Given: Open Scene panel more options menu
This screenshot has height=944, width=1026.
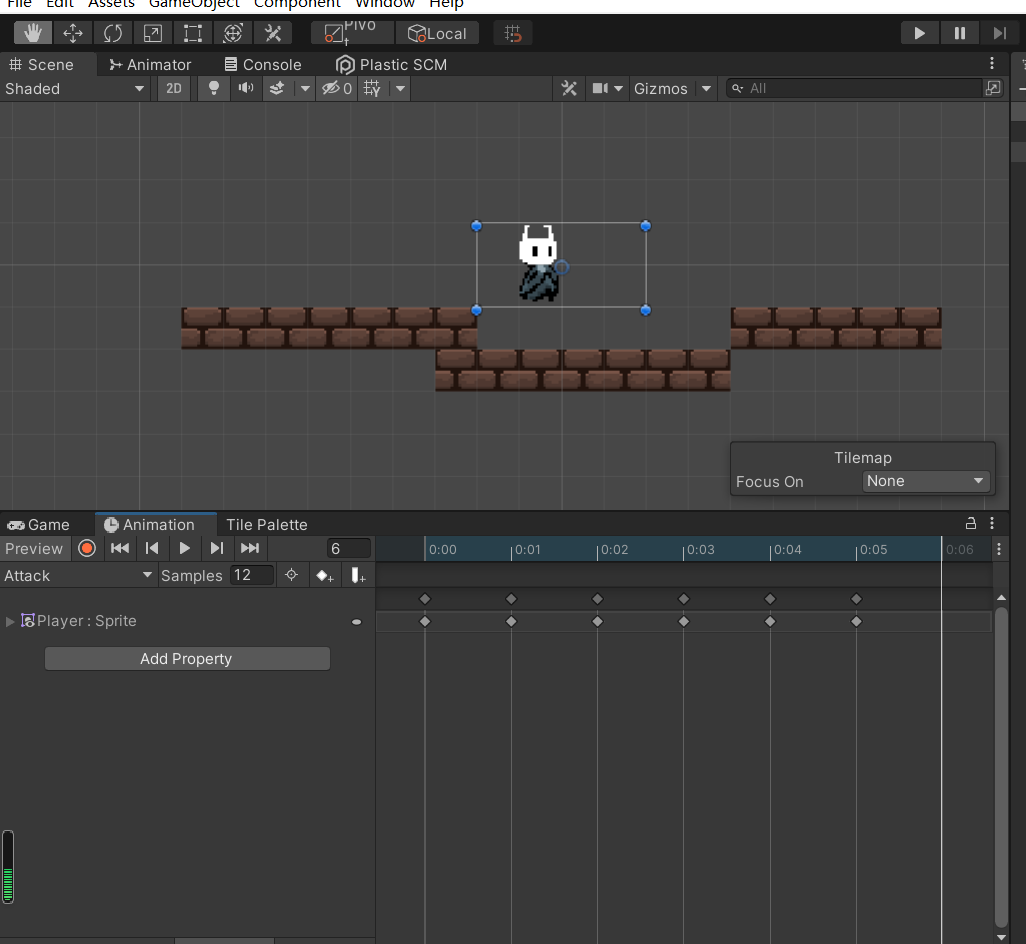Looking at the screenshot, I should point(992,63).
